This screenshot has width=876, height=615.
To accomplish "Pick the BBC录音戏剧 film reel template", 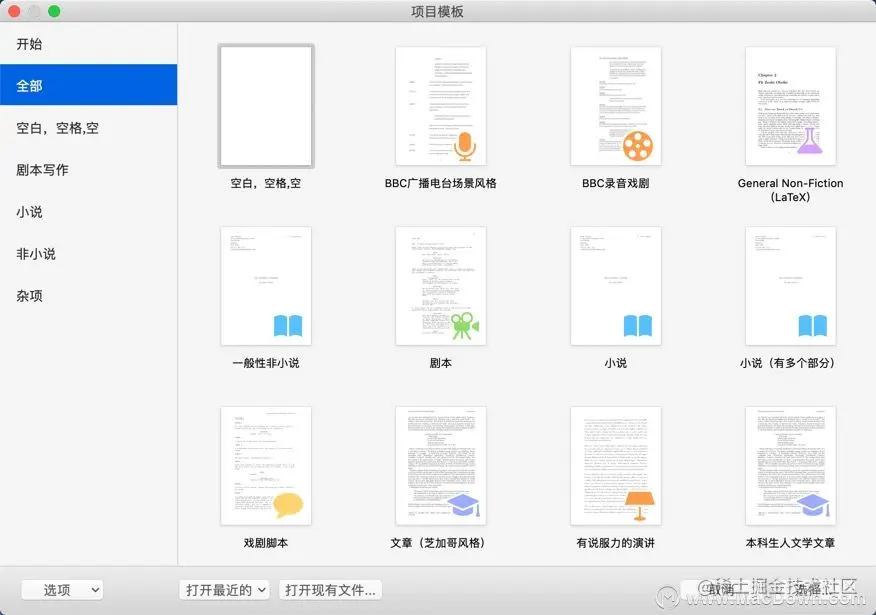I will 616,106.
